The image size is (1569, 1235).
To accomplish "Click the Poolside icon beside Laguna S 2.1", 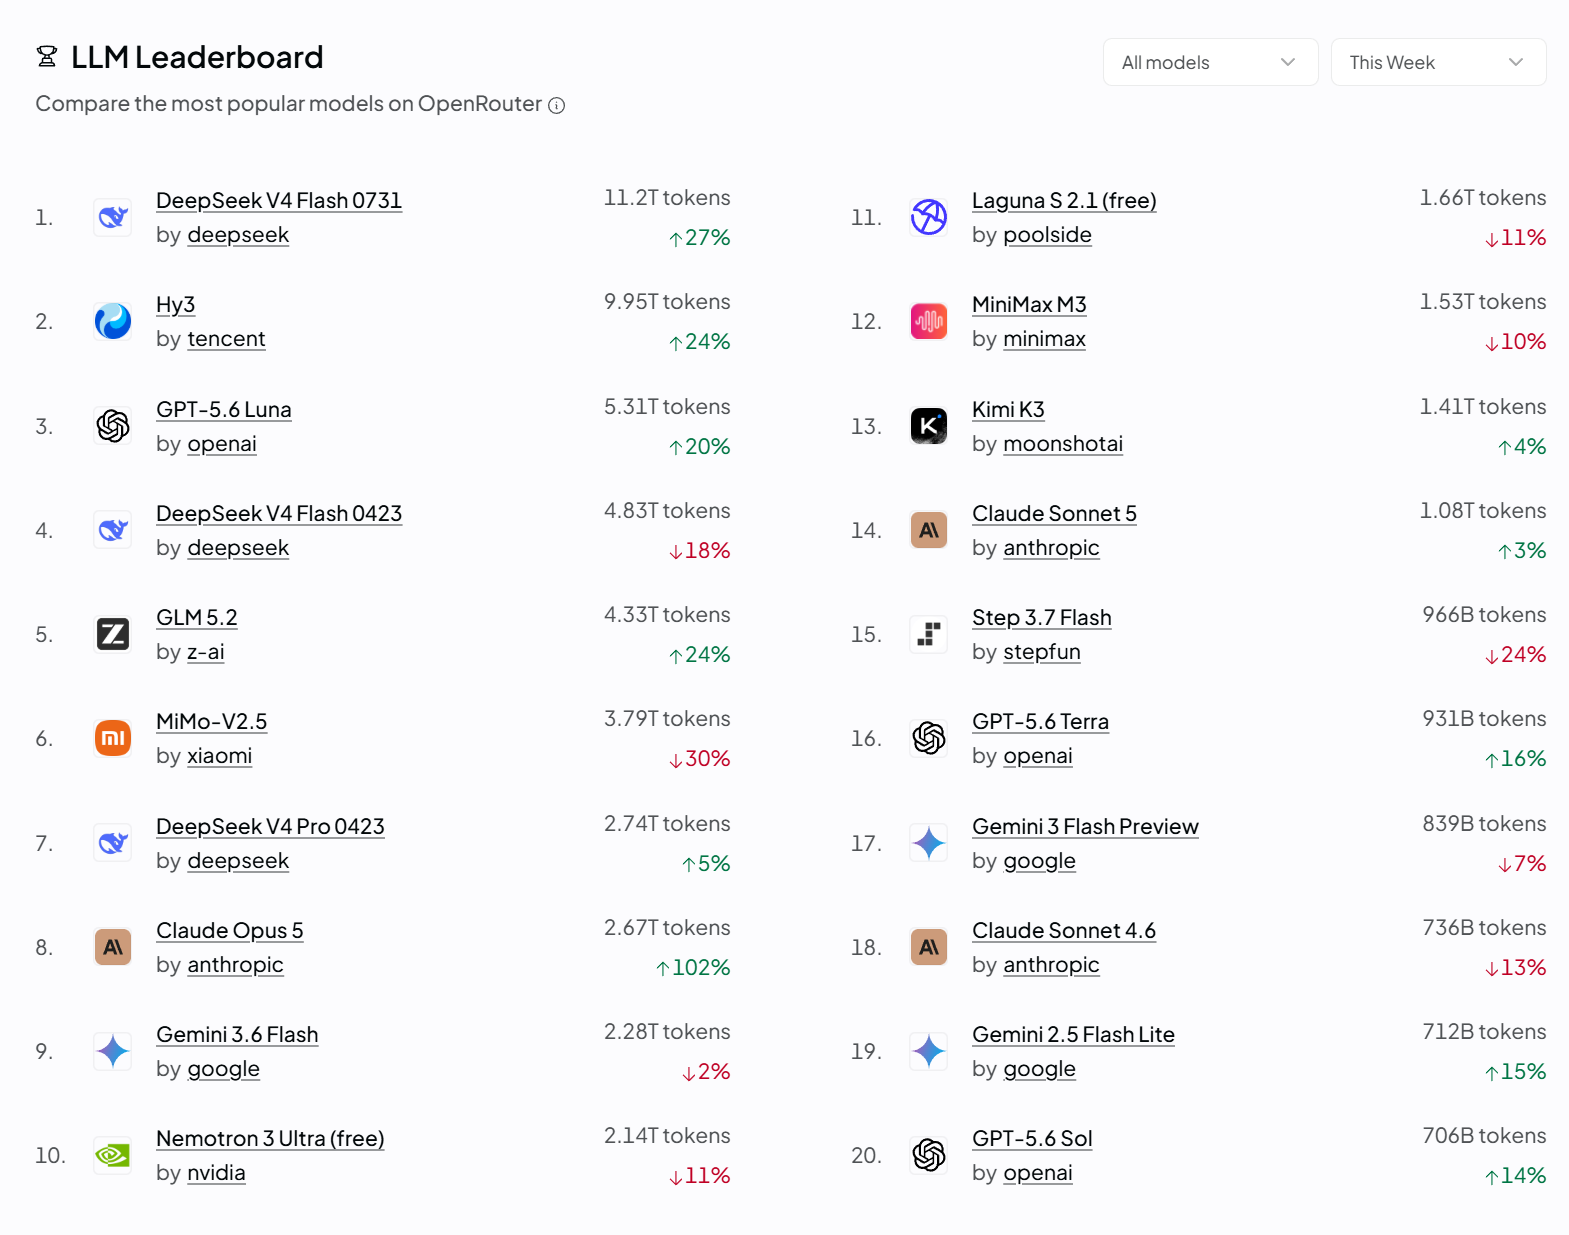I will (929, 217).
